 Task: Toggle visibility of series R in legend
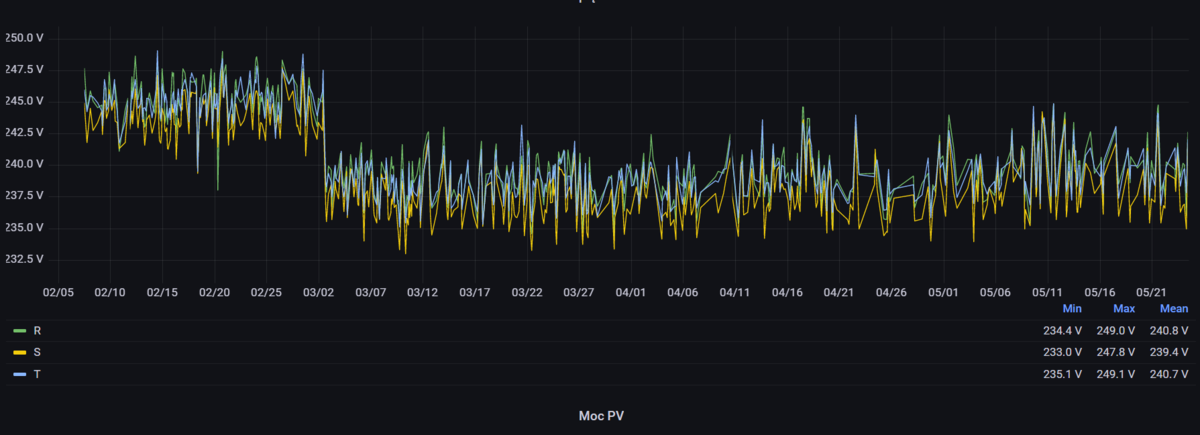tap(38, 330)
